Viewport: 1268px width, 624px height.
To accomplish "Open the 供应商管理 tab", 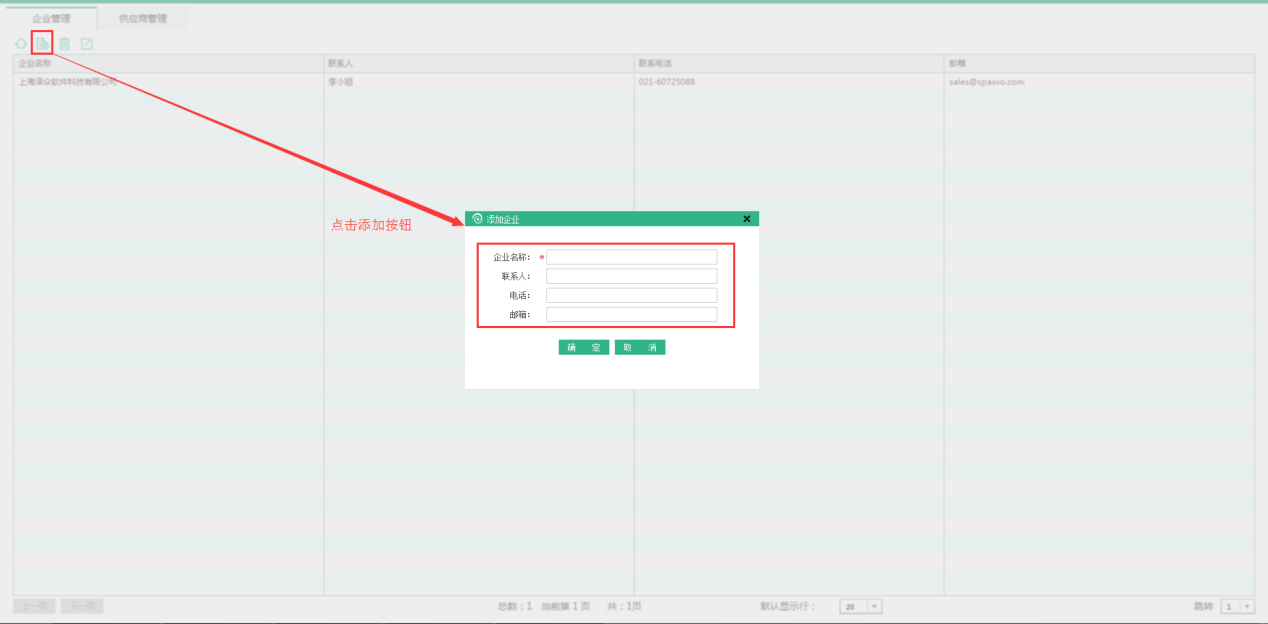I will [x=143, y=18].
